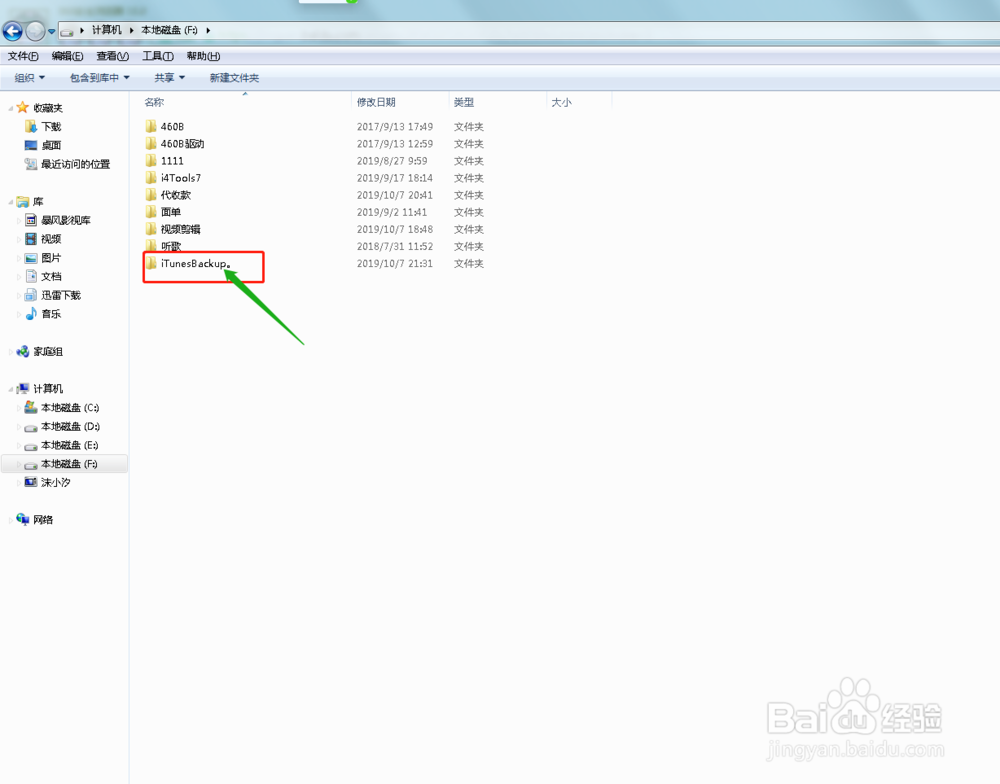
Task: Sort by the 修改日期 column header
Action: (x=376, y=102)
